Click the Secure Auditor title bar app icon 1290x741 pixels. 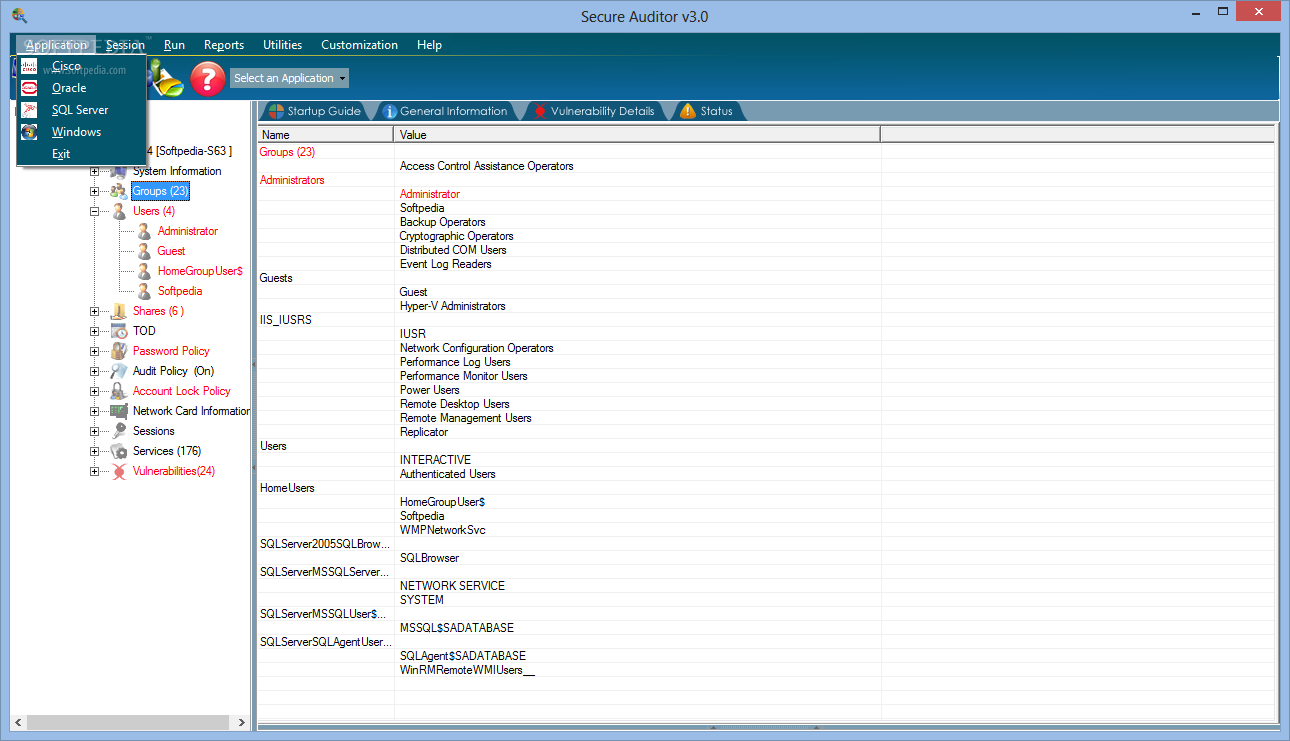(19, 16)
